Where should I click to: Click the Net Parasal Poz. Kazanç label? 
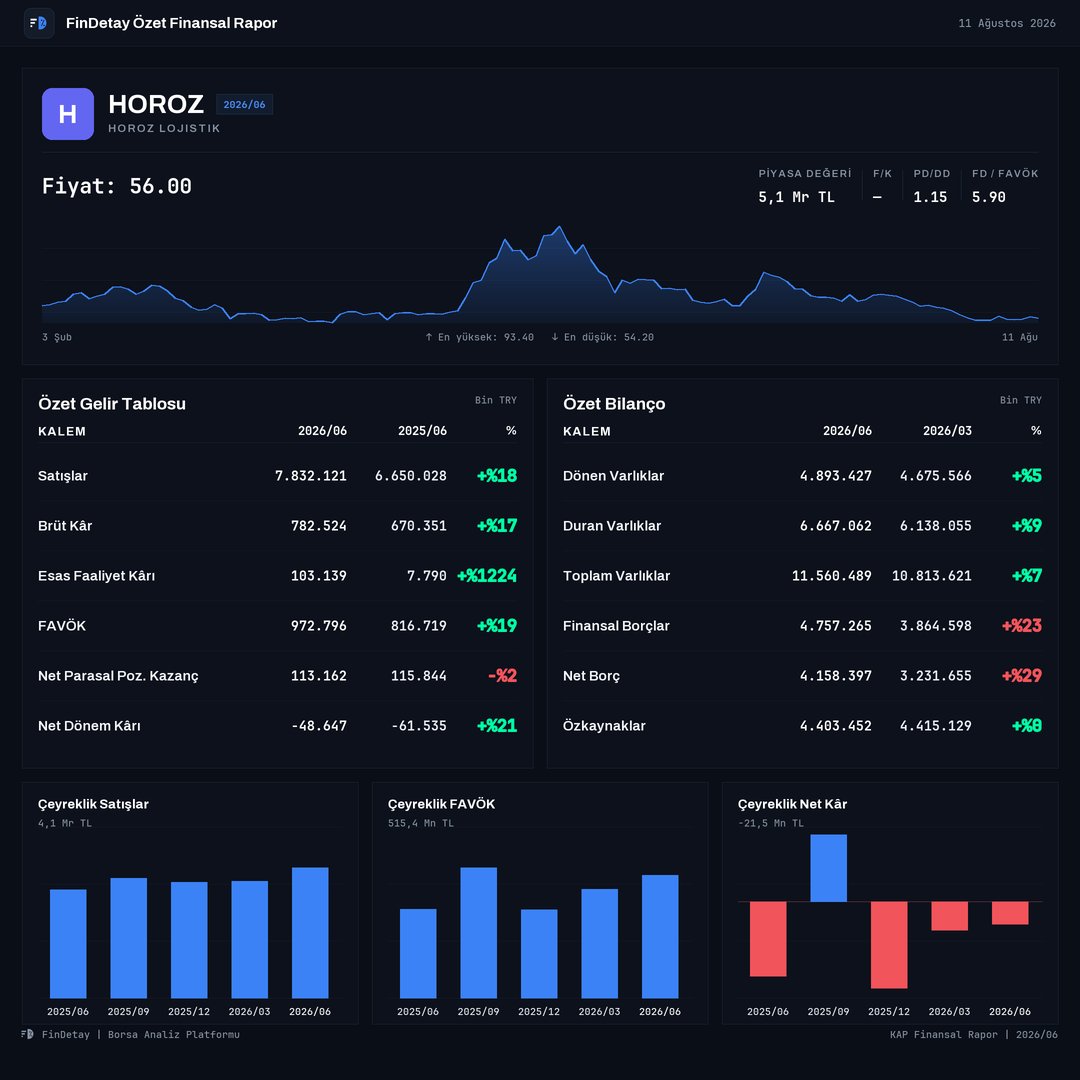point(118,676)
